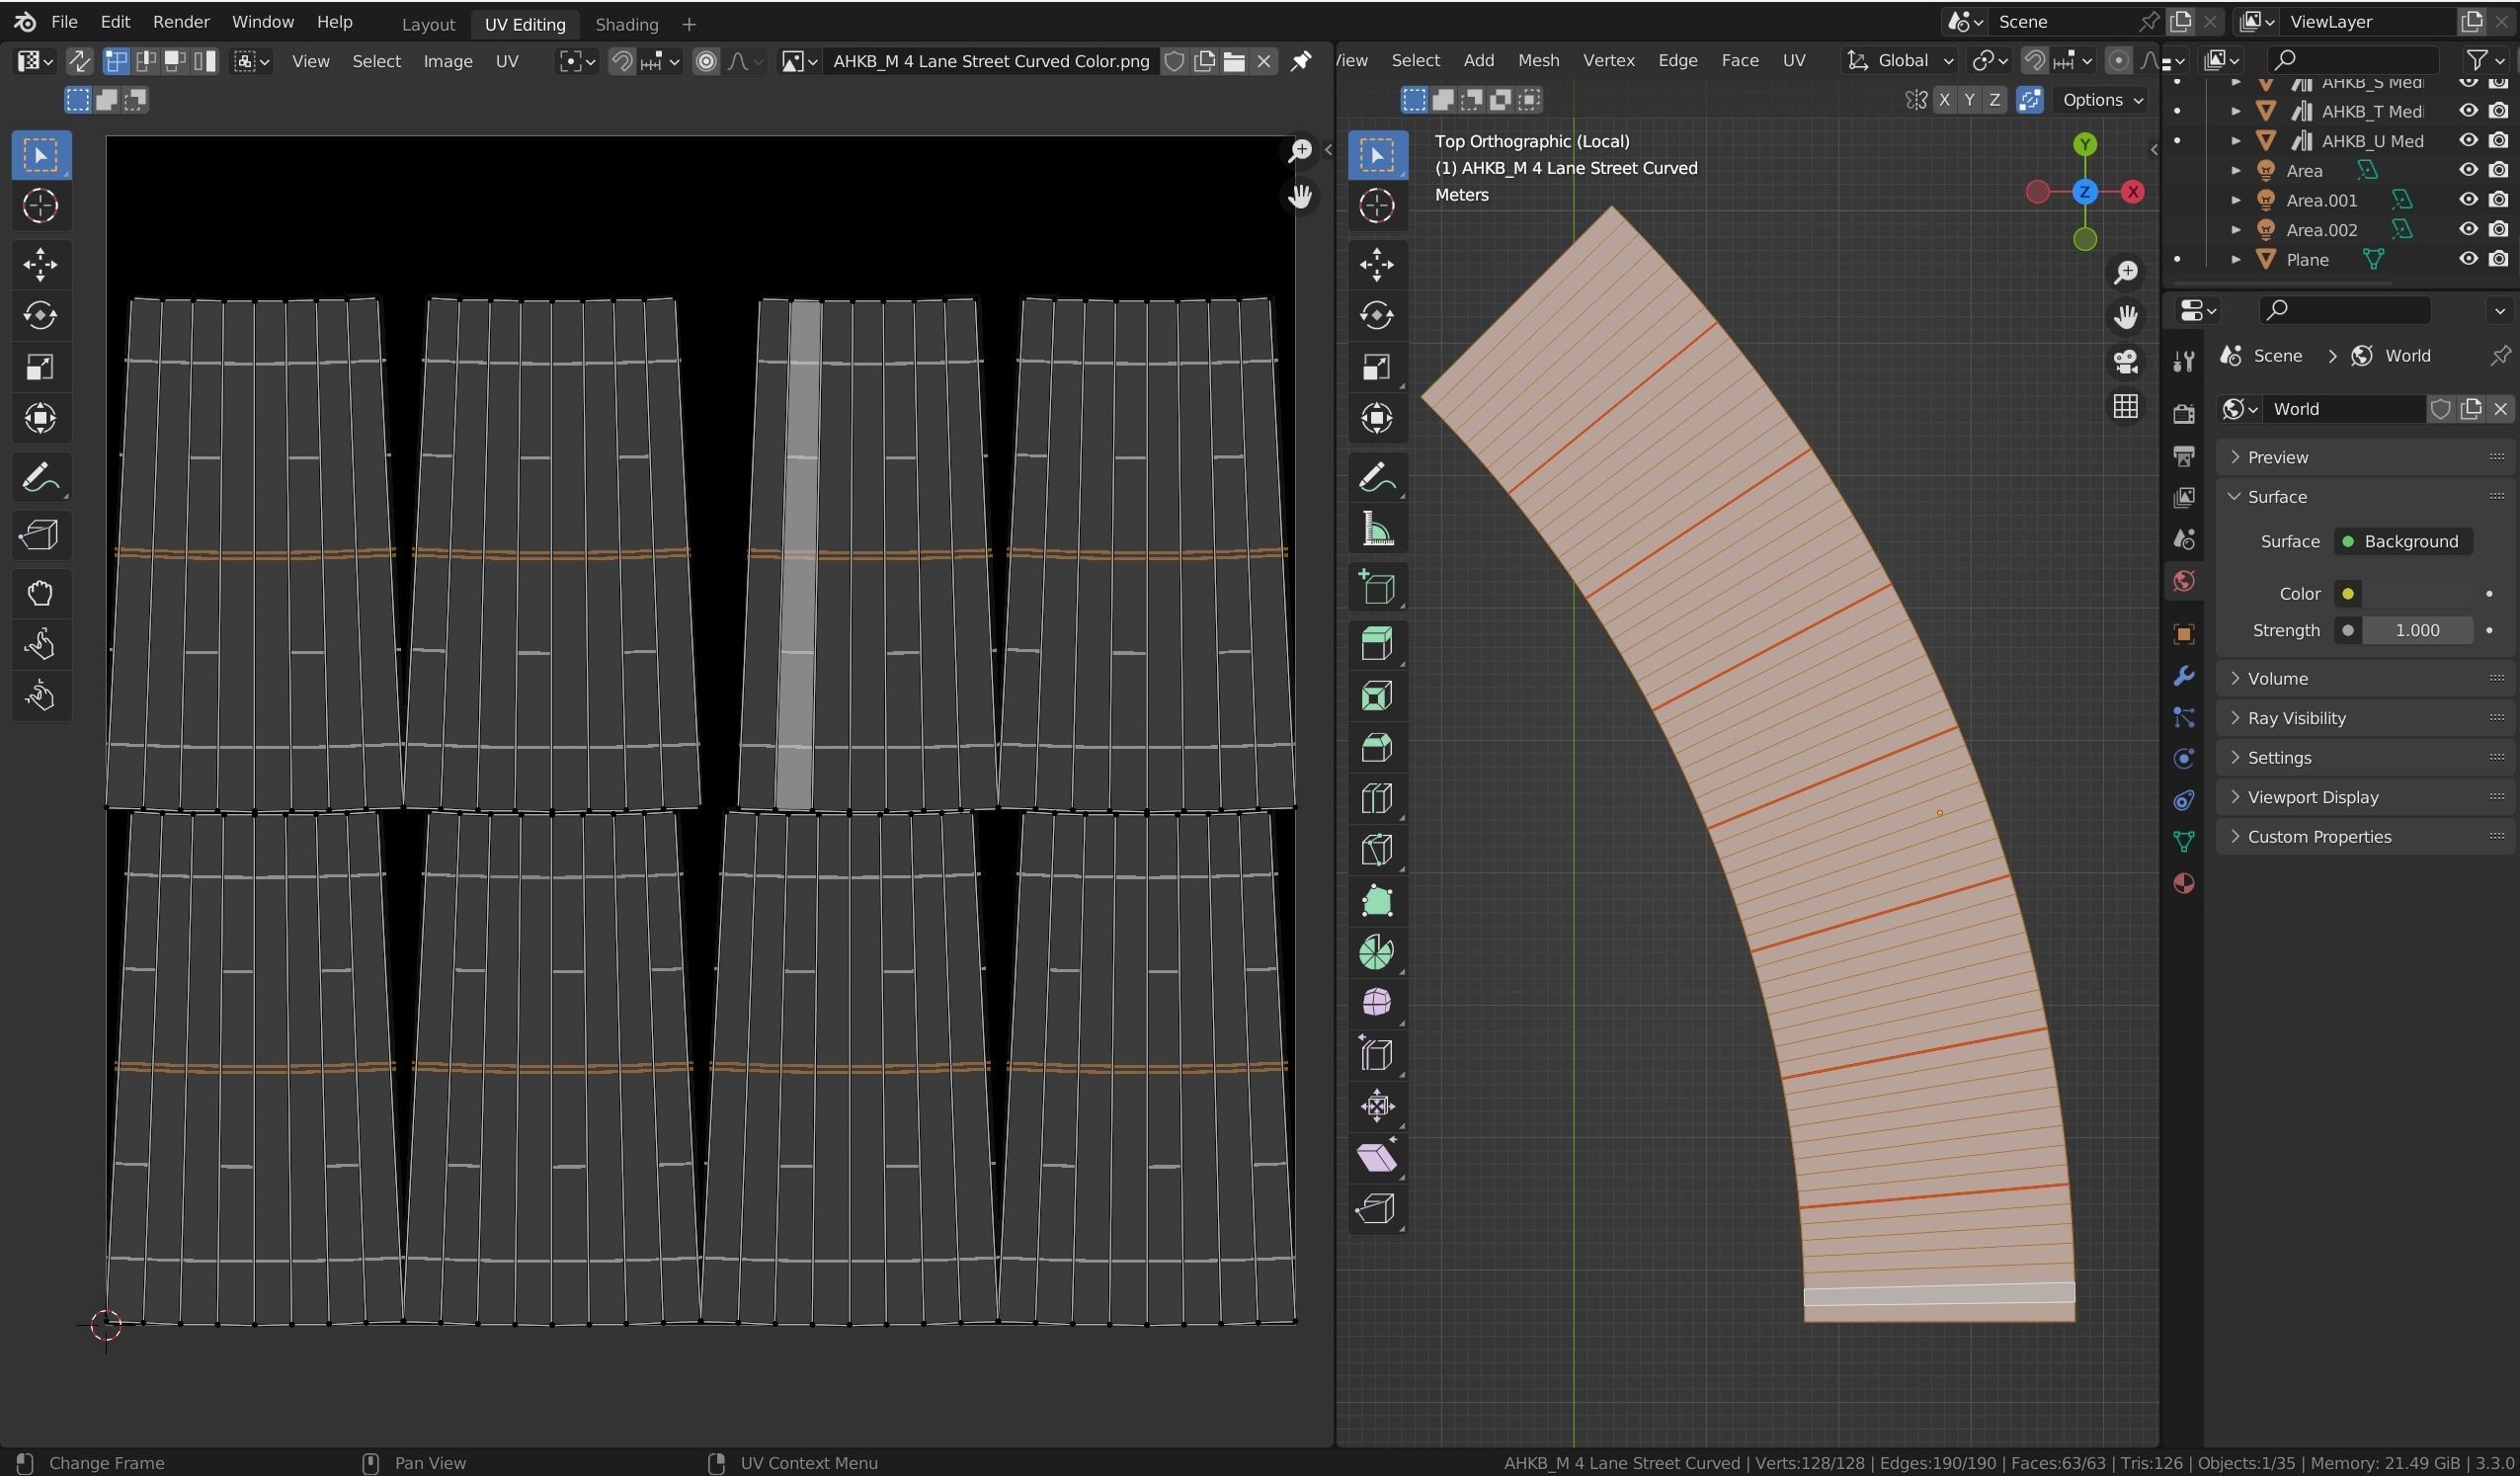
Task: Expand the Custom Properties panel
Action: click(2365, 837)
